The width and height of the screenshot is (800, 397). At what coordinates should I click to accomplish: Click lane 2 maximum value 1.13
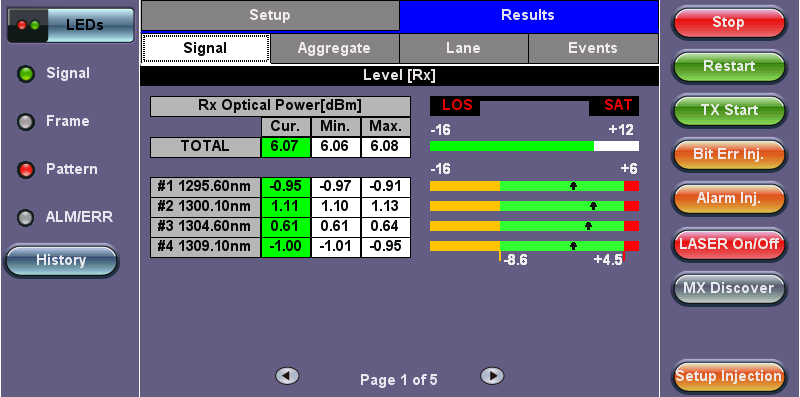[x=386, y=207]
